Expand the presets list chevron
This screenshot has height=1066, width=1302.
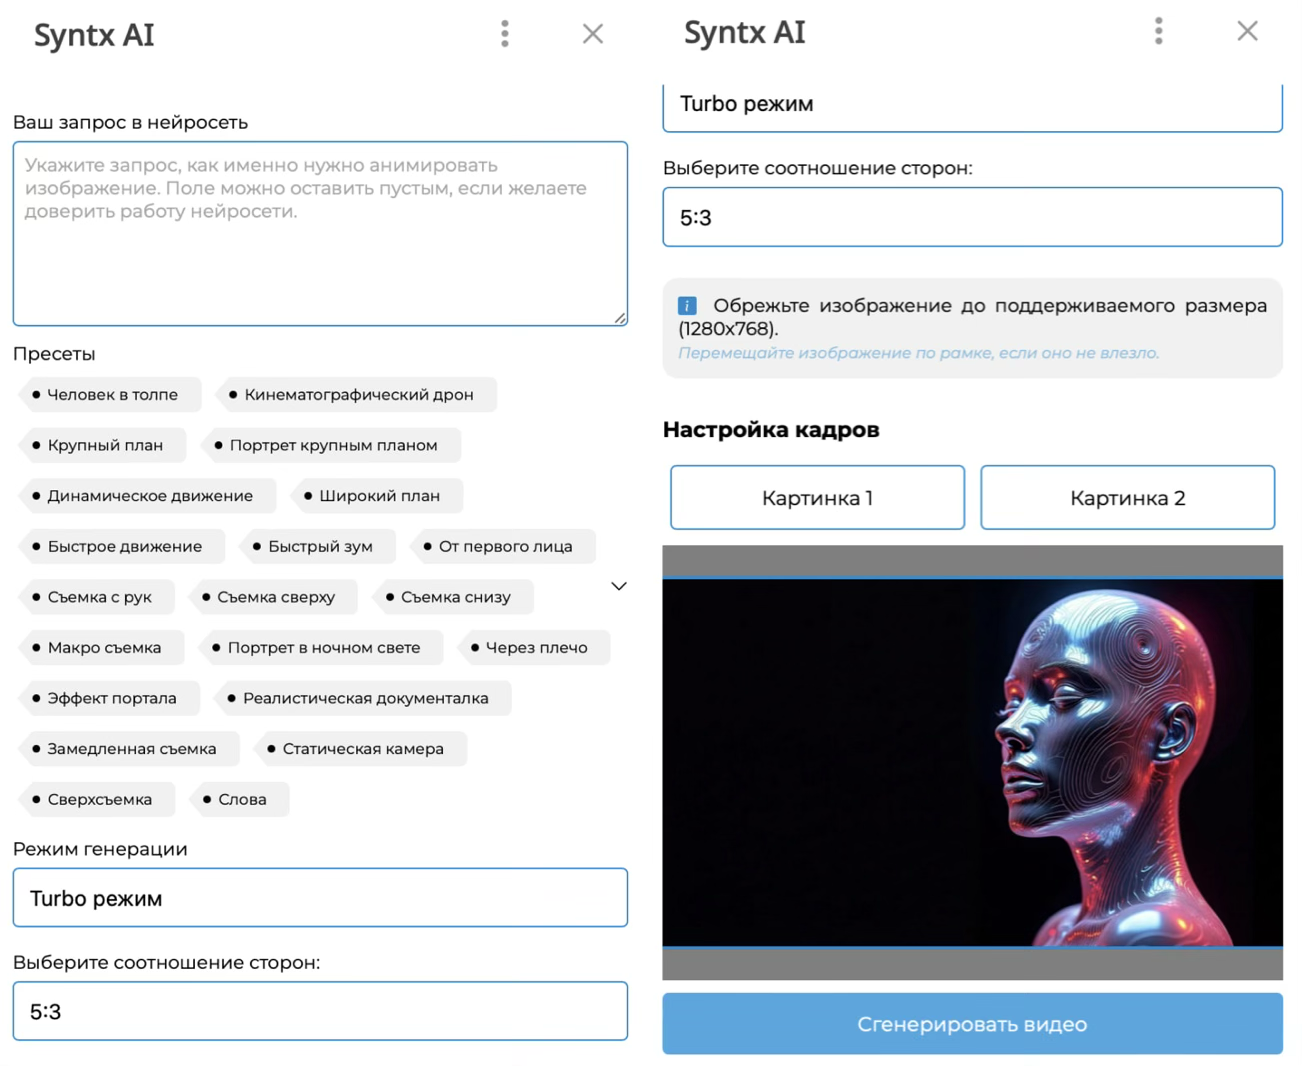point(619,586)
